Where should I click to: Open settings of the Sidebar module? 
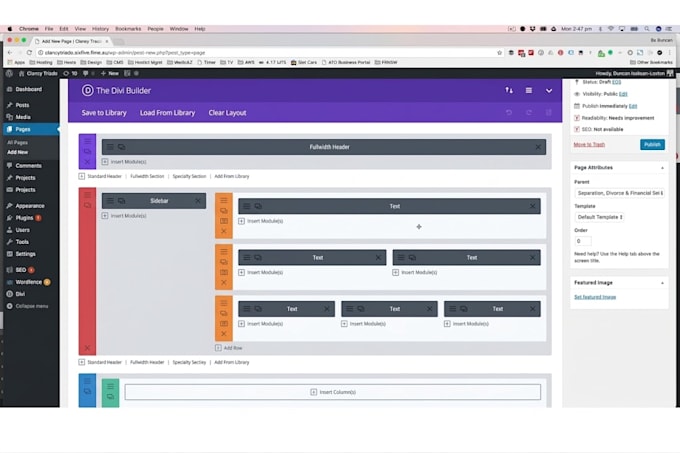tap(110, 201)
